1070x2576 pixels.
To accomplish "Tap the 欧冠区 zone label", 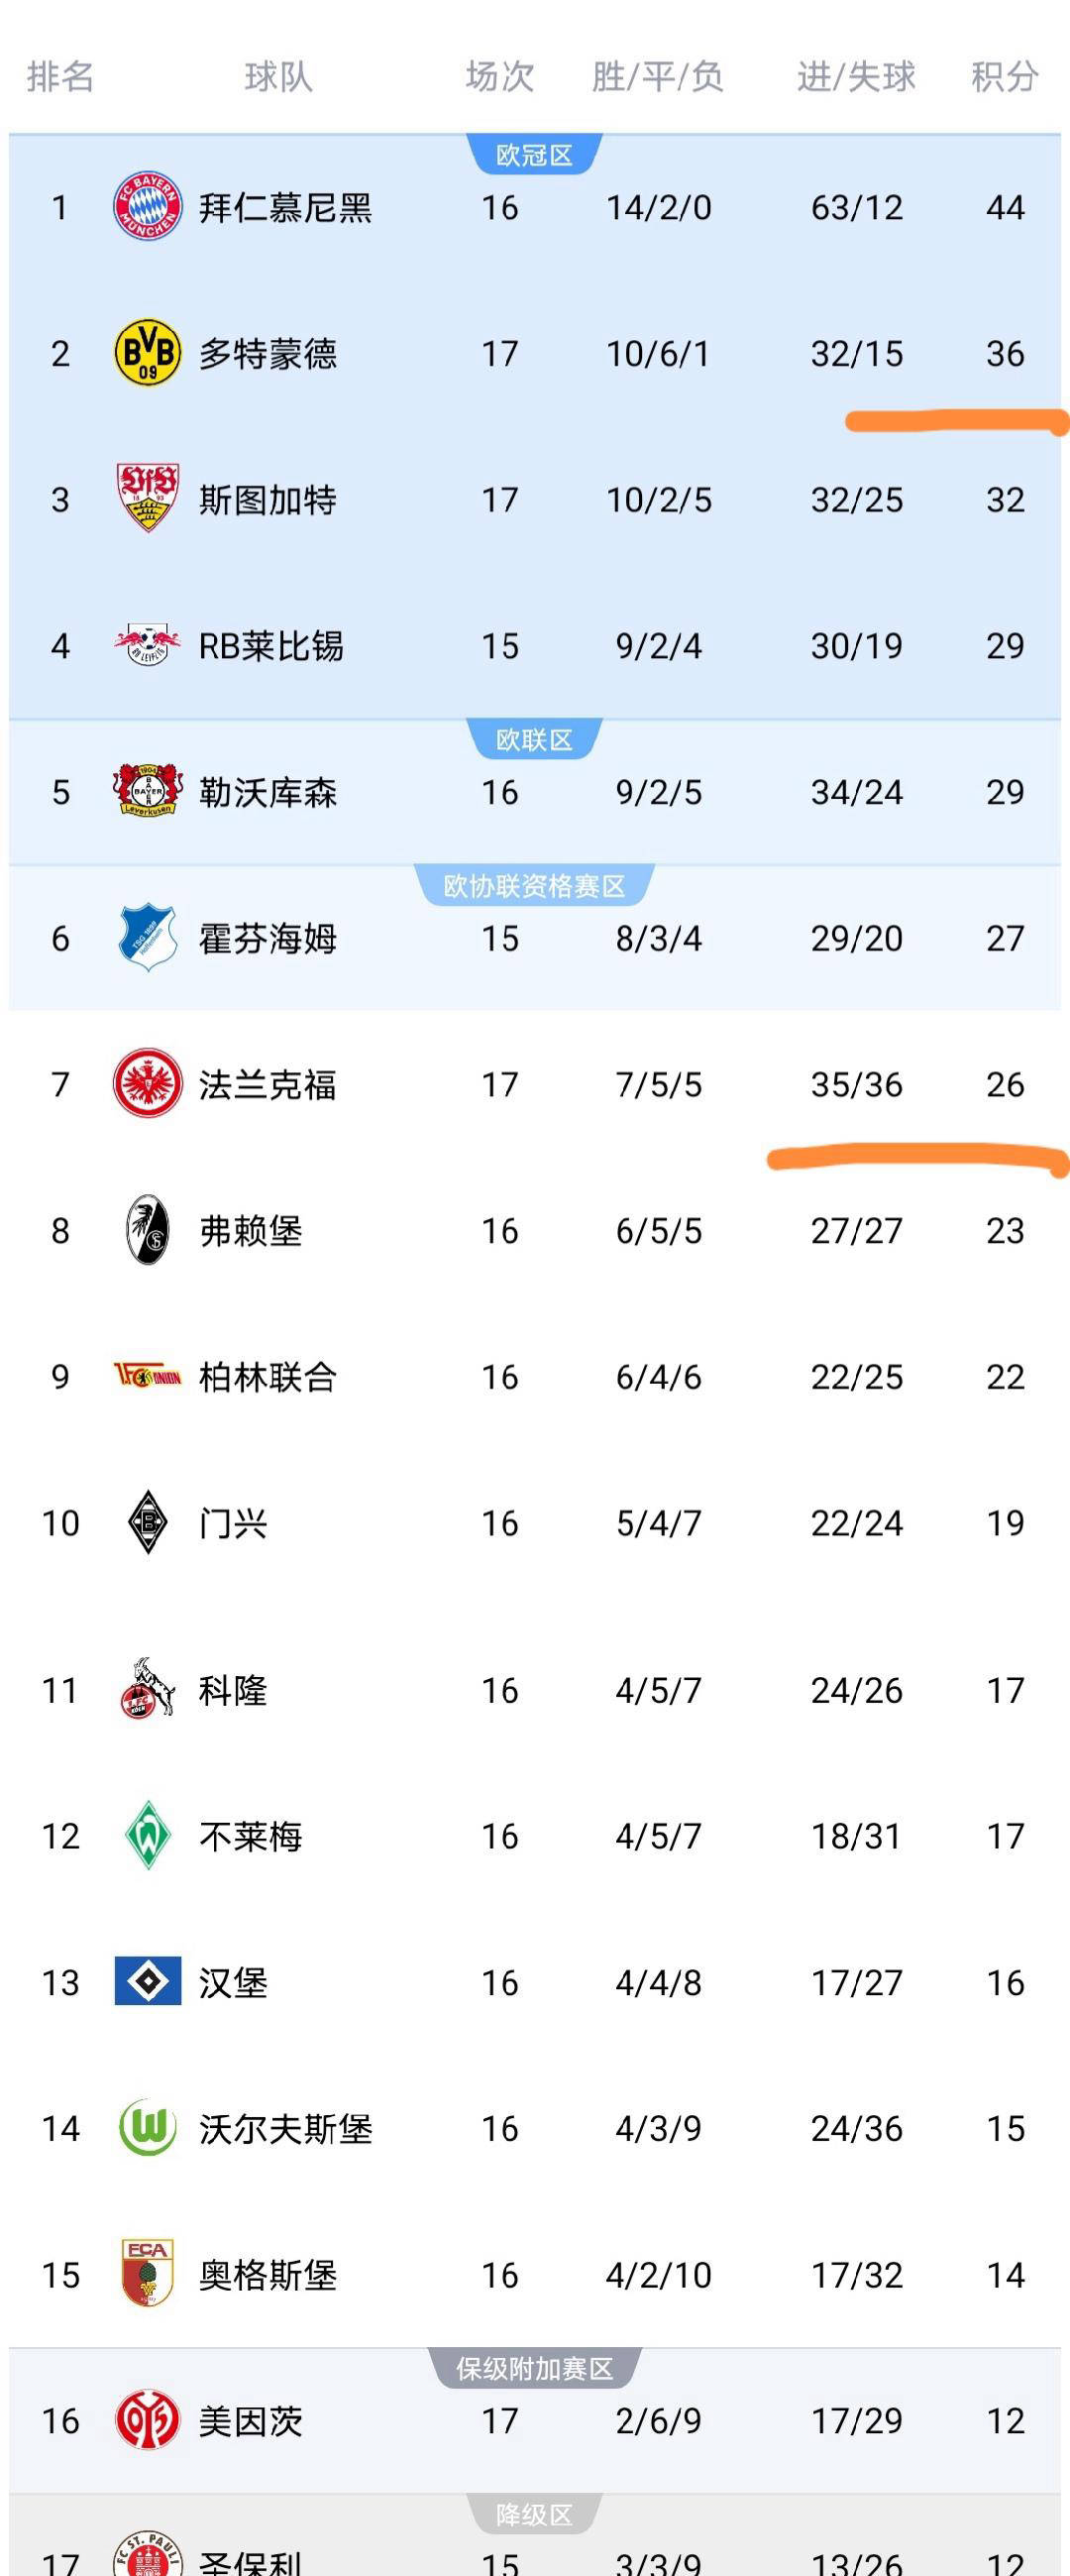I will [534, 156].
